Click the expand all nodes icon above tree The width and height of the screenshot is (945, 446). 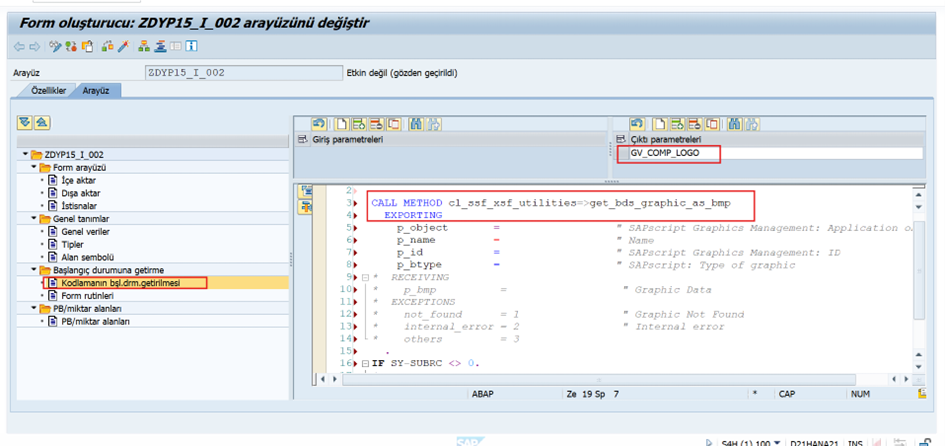pos(25,122)
